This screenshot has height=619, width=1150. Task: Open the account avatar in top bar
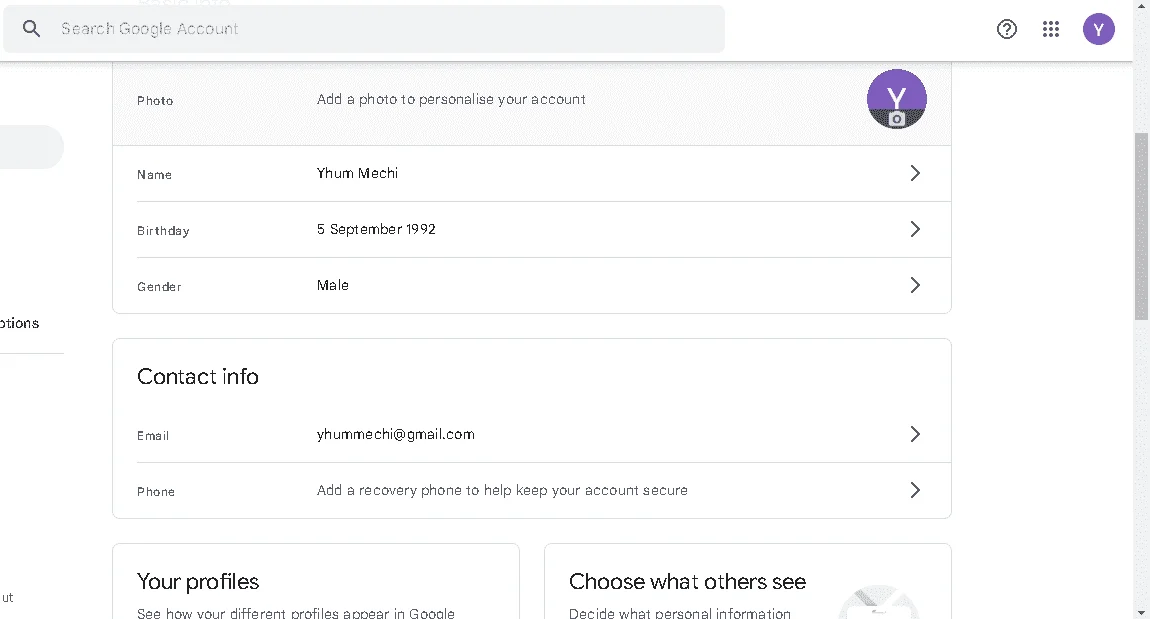1098,29
